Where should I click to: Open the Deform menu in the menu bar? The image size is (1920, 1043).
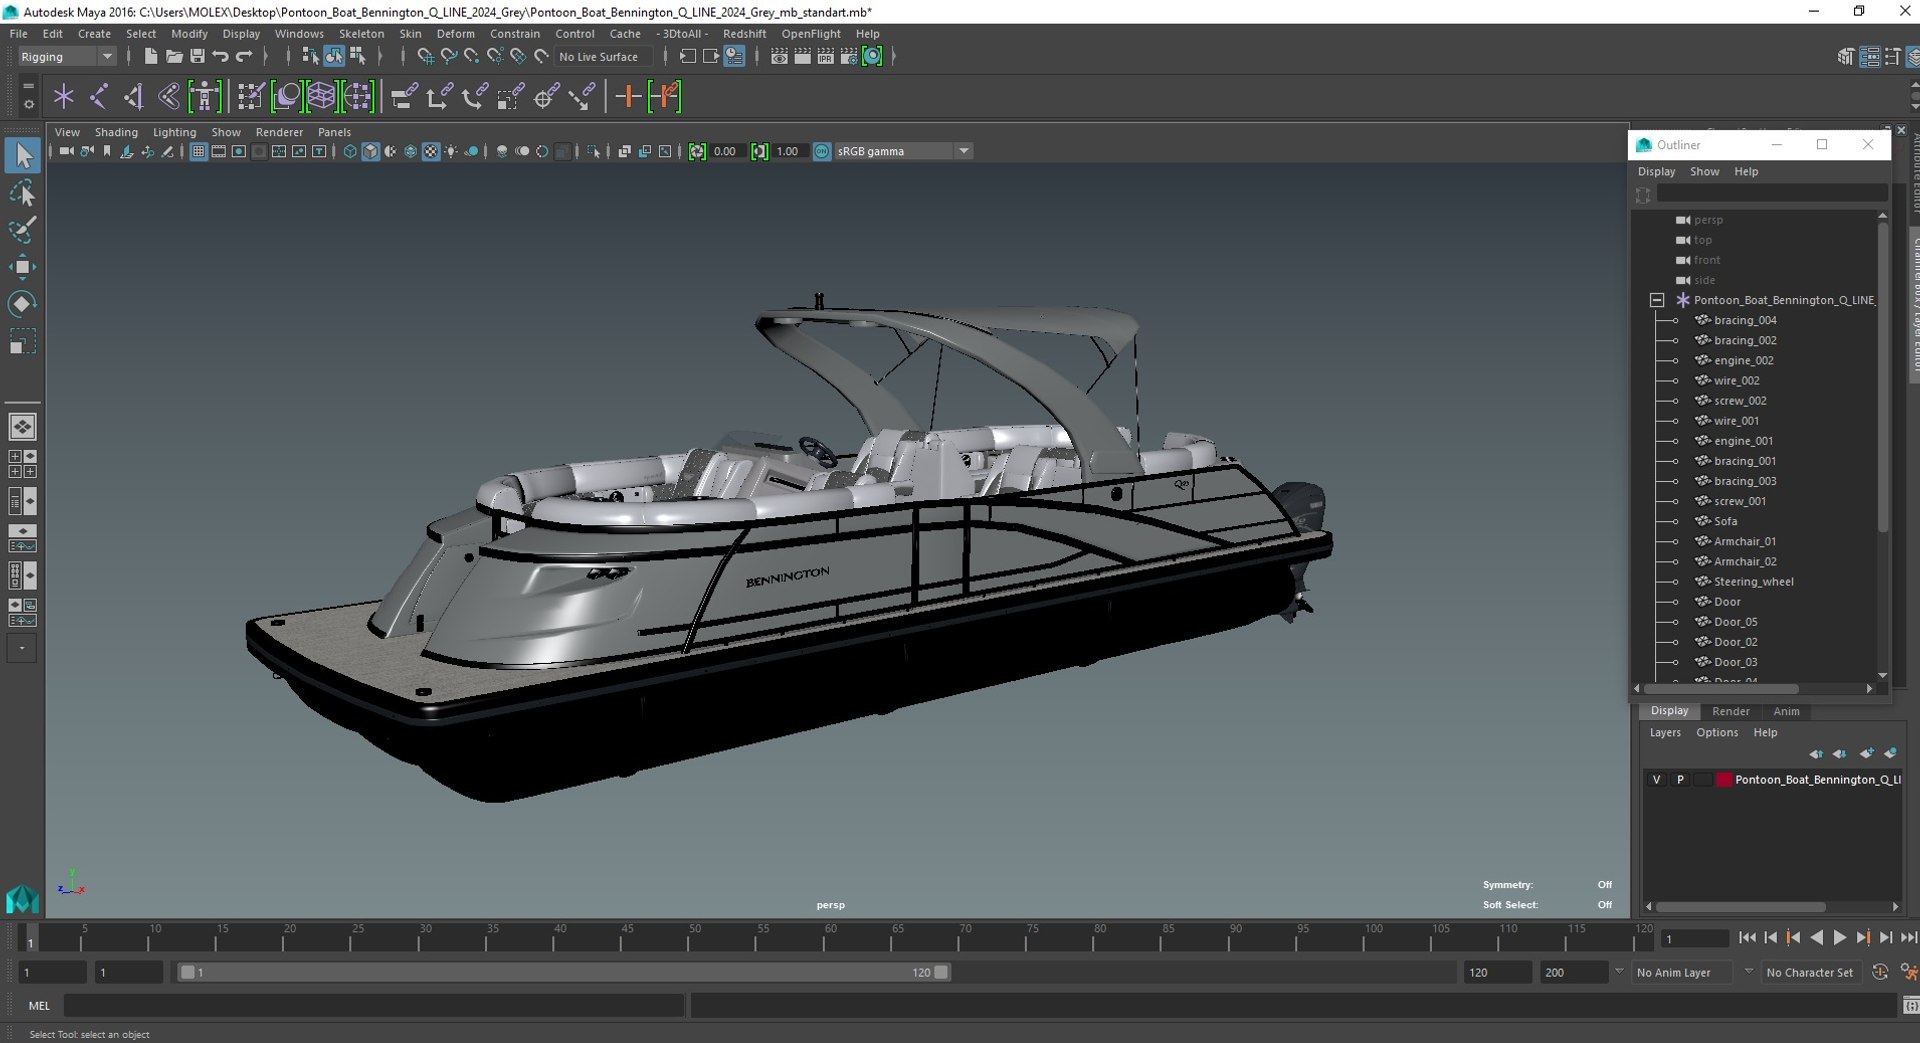click(455, 34)
